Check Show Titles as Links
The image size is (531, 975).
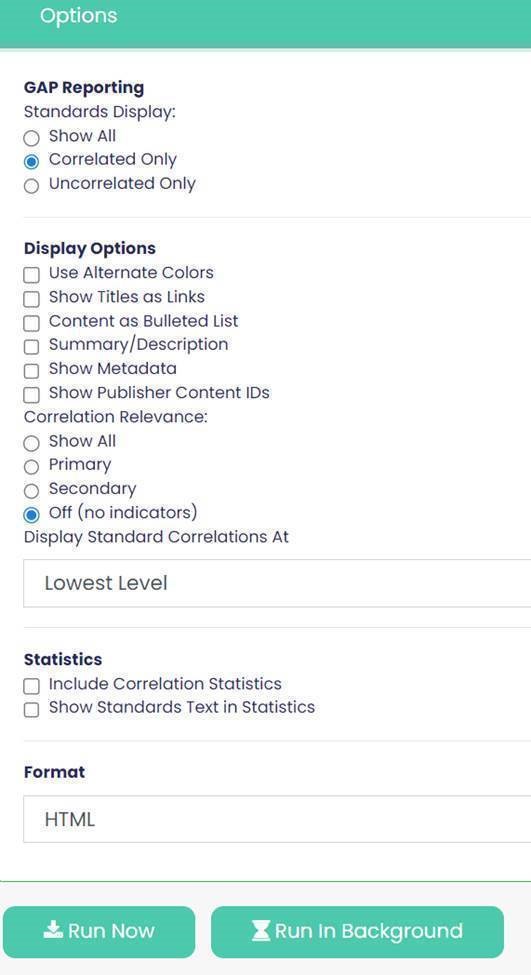(x=31, y=299)
